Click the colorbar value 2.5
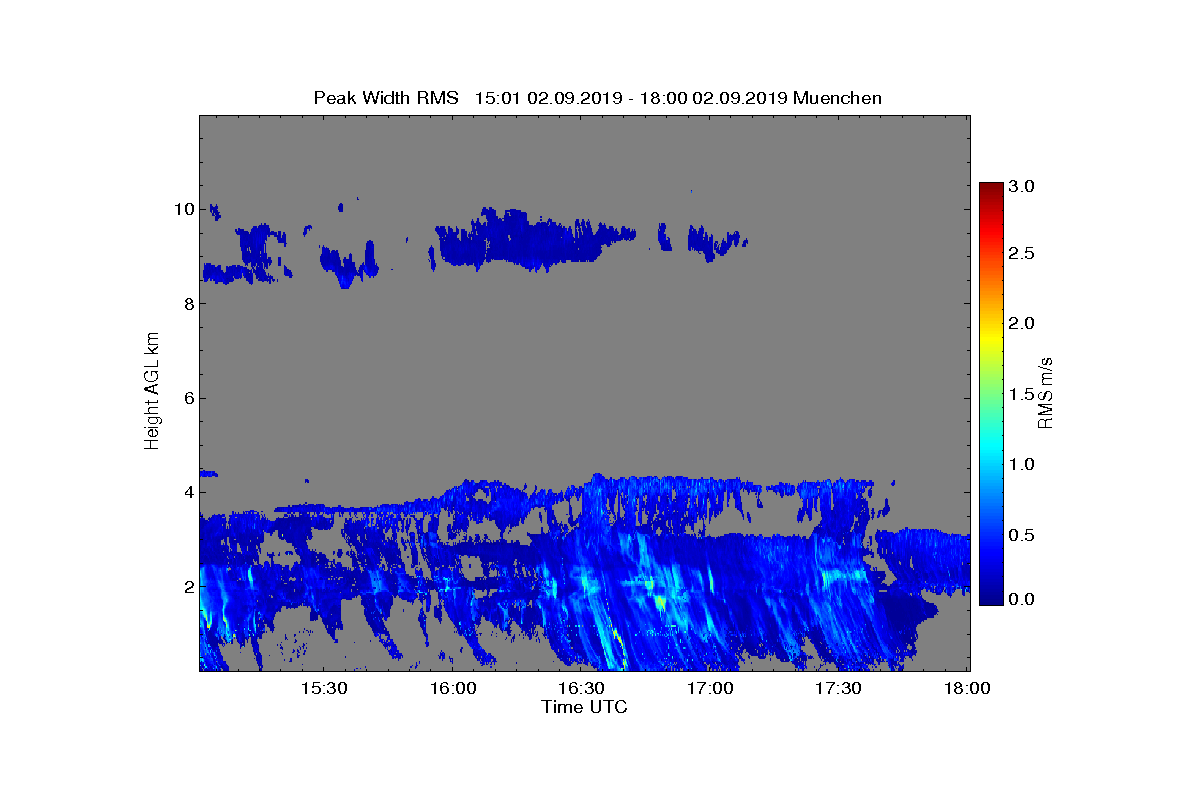1200x800 pixels. point(1022,254)
